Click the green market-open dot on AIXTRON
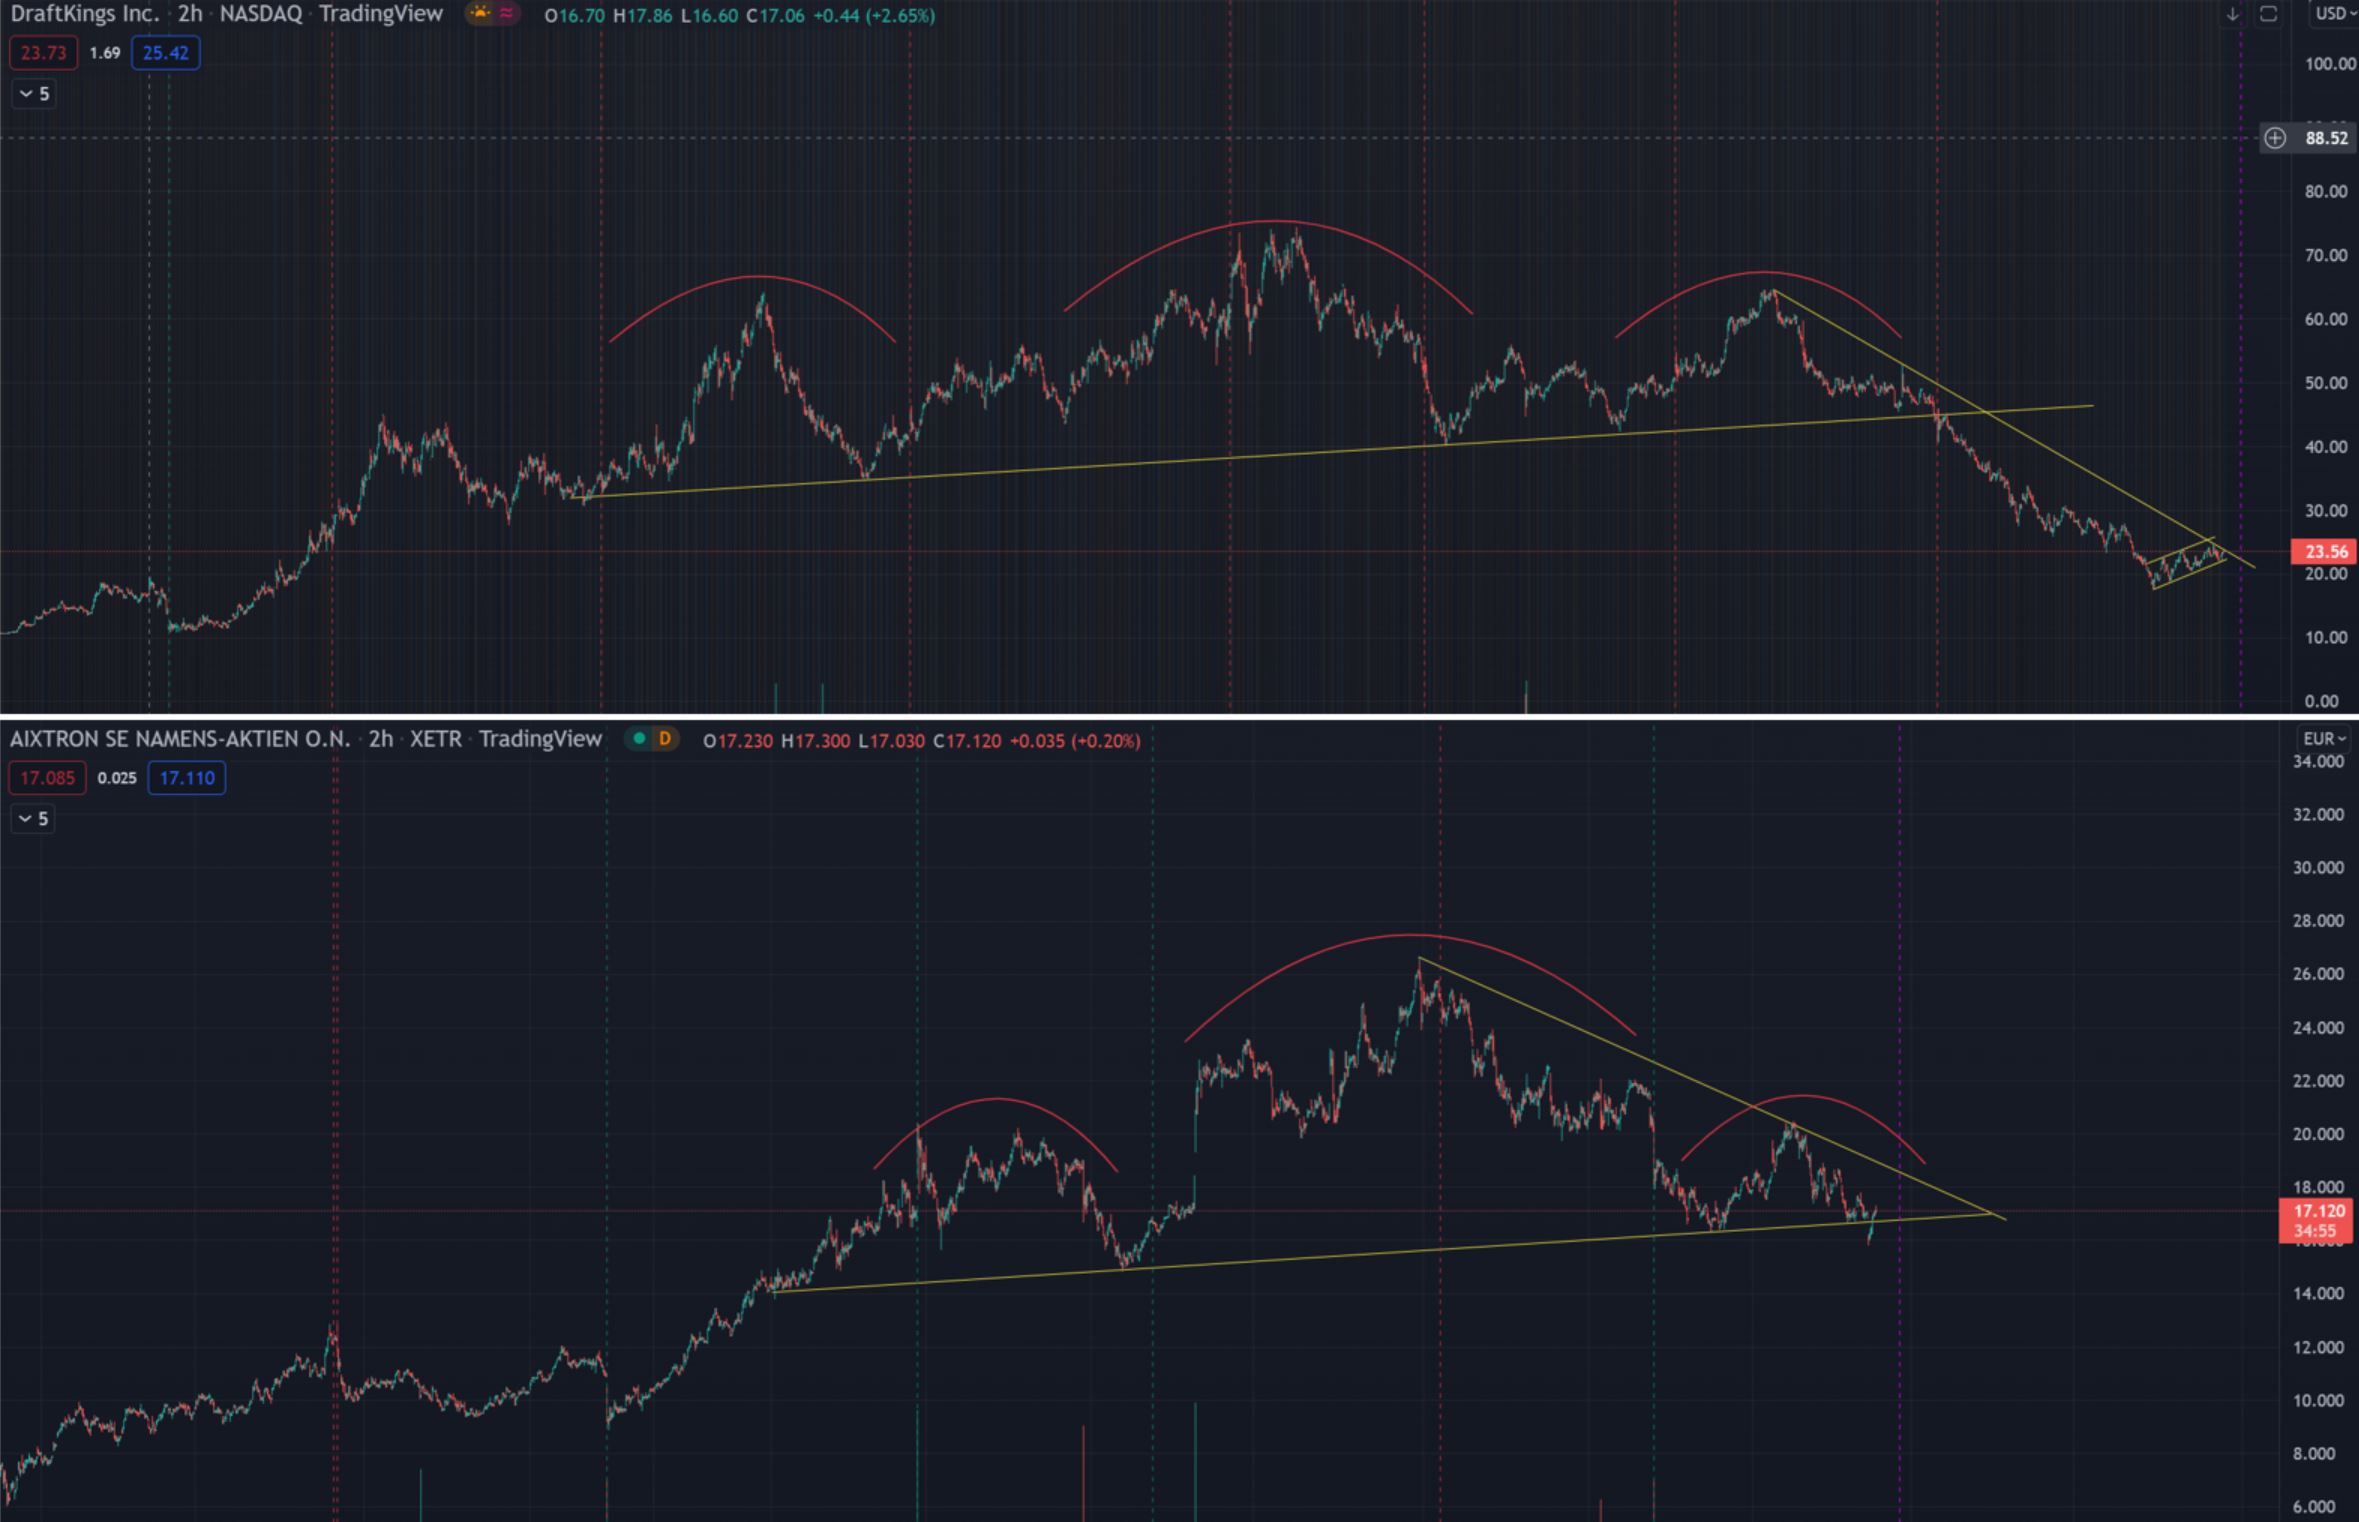 (x=639, y=739)
